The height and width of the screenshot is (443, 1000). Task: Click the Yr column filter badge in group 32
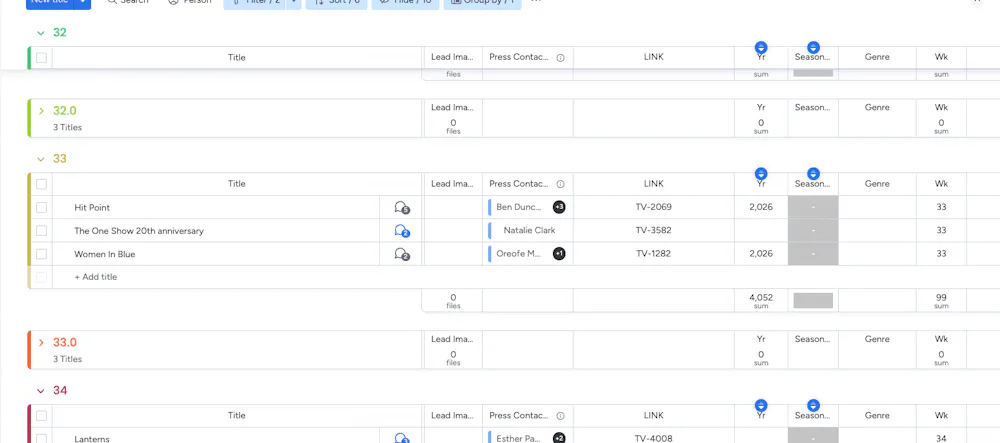pyautogui.click(x=761, y=47)
